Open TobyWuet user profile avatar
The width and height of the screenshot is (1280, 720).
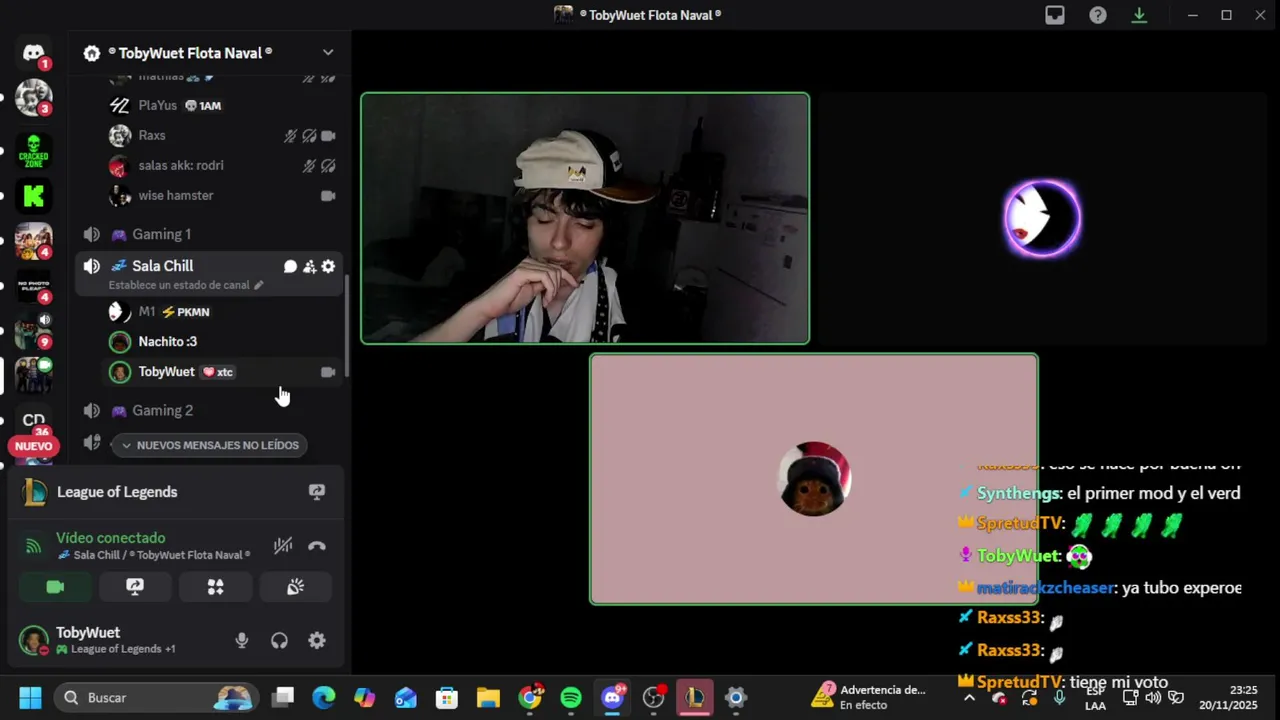click(x=34, y=640)
